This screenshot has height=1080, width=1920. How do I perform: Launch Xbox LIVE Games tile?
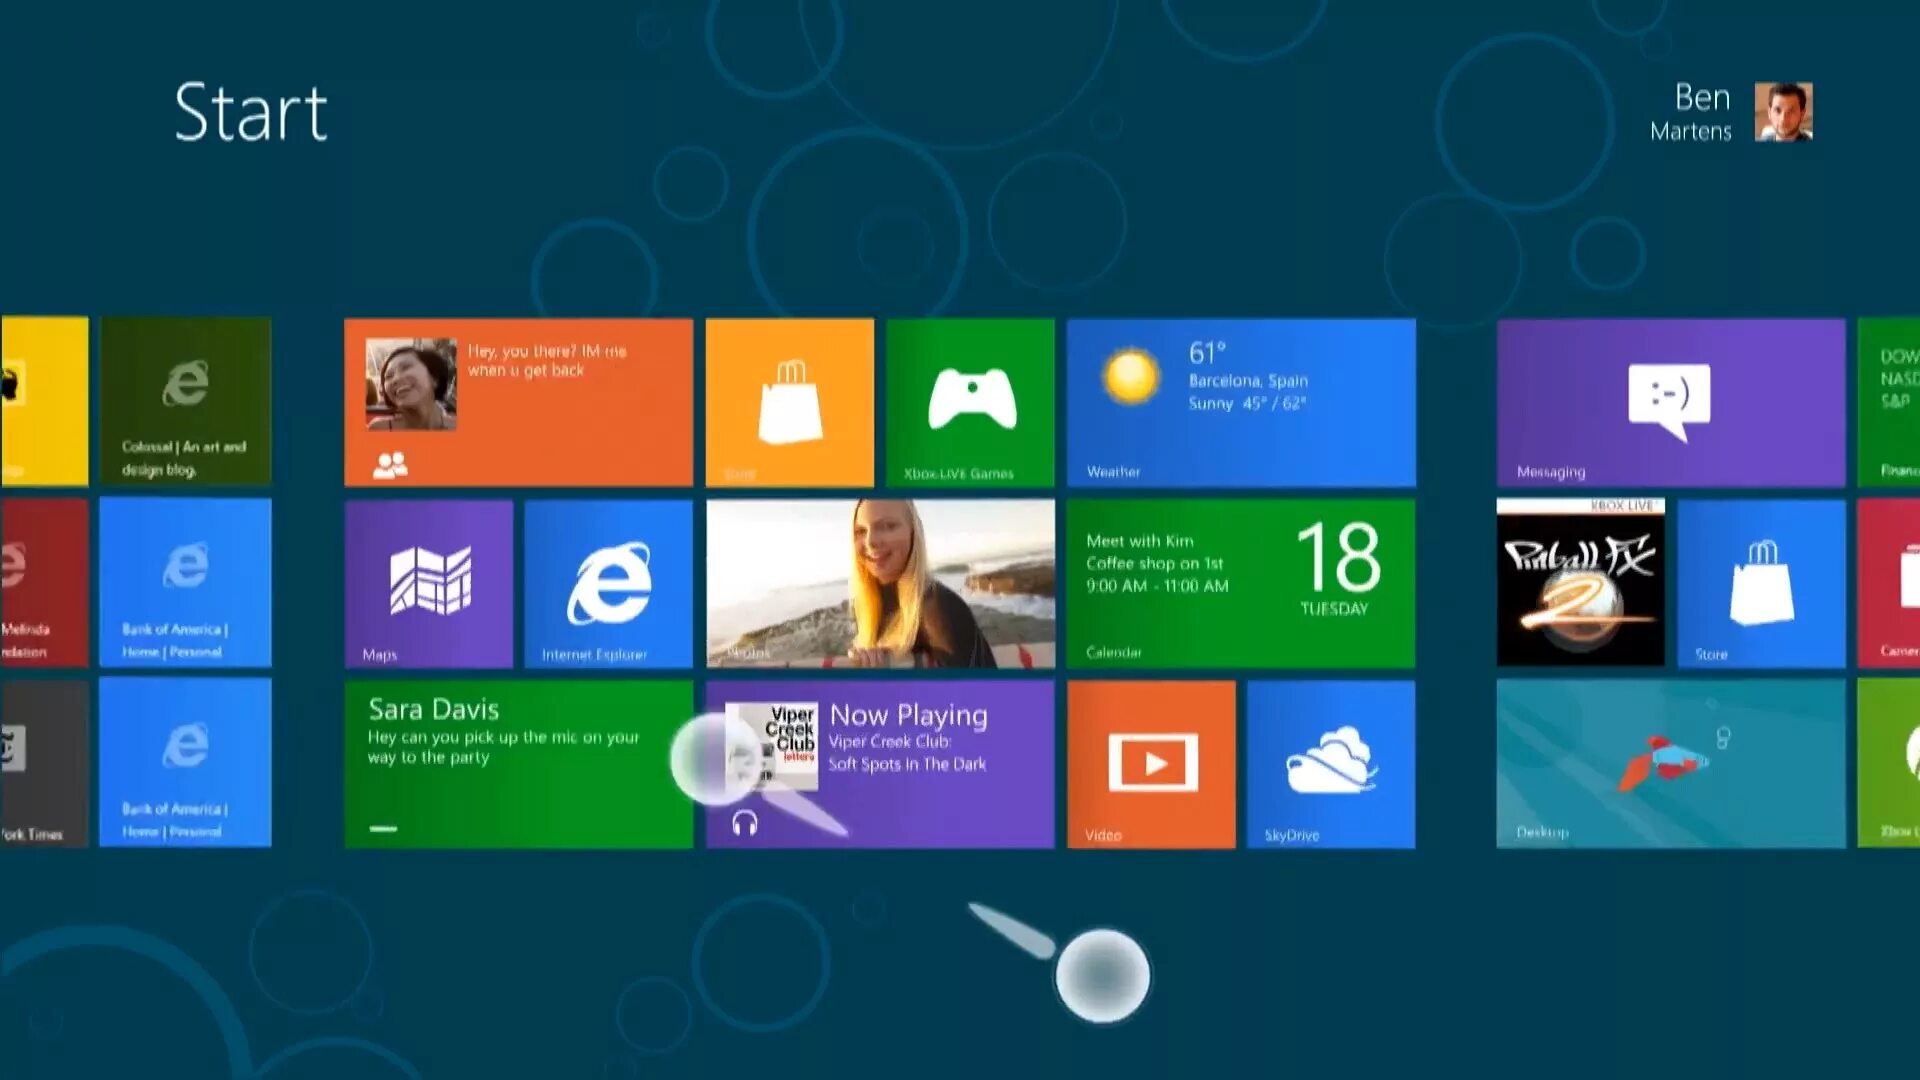(x=970, y=403)
